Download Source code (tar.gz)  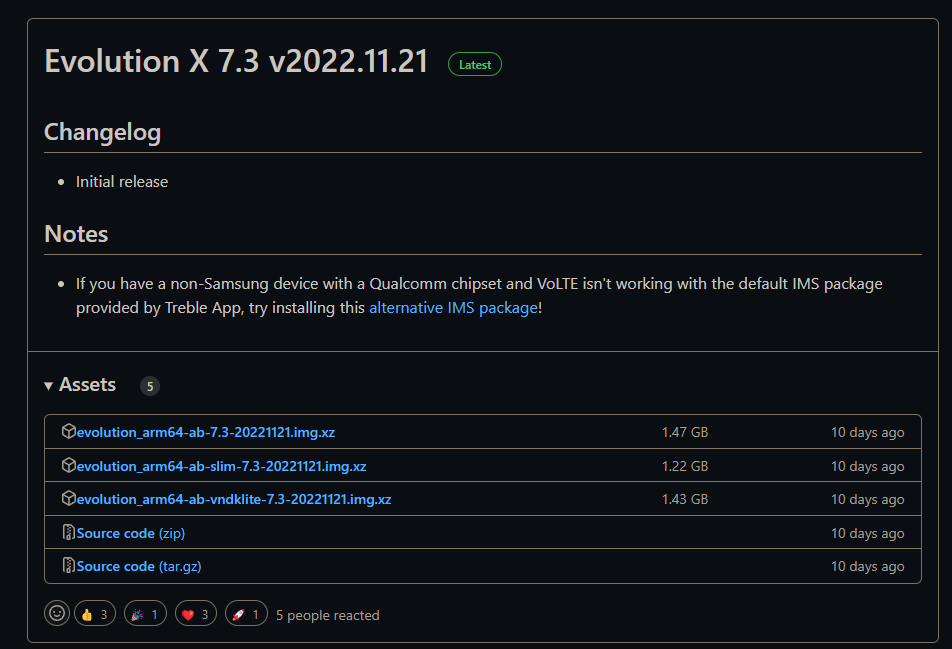click(x=139, y=566)
